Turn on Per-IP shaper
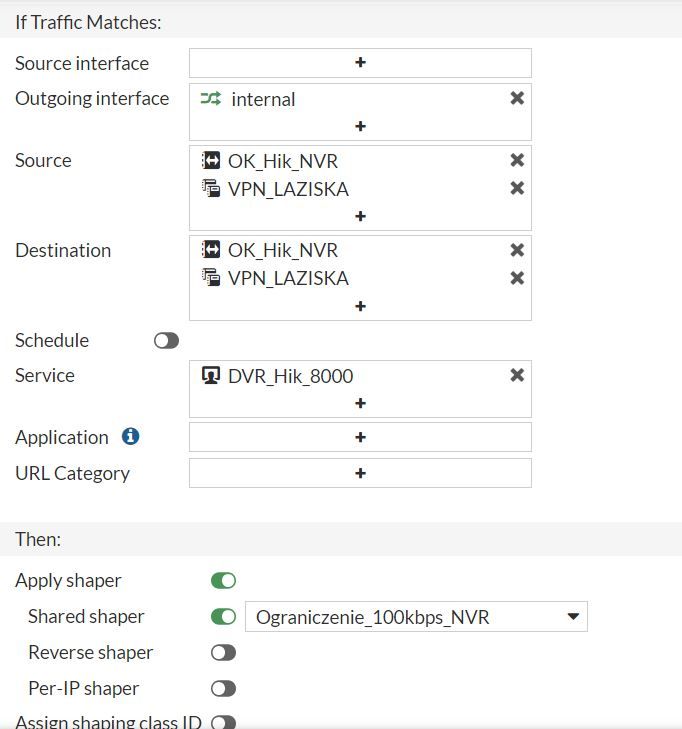This screenshot has height=729, width=682. coord(223,689)
